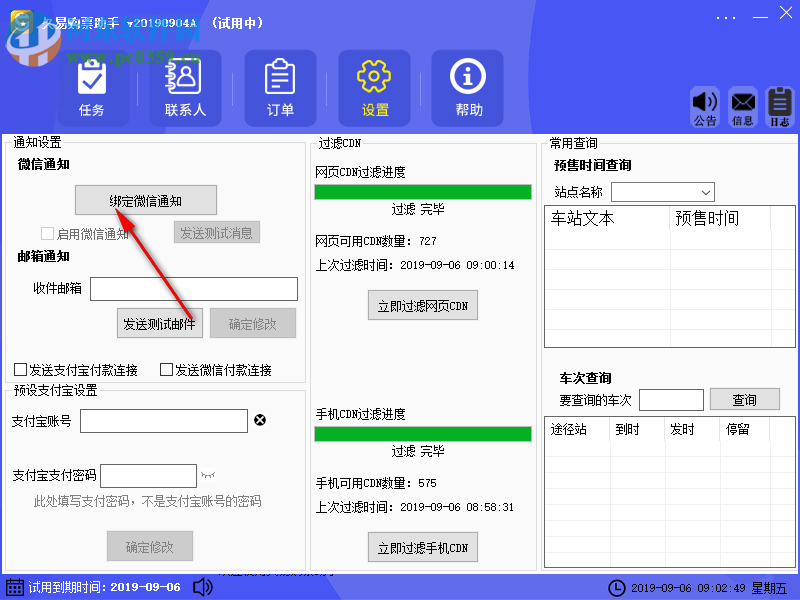800x600 pixels.
Task: Click the sound speaker icon in status bar
Action: click(x=203, y=587)
